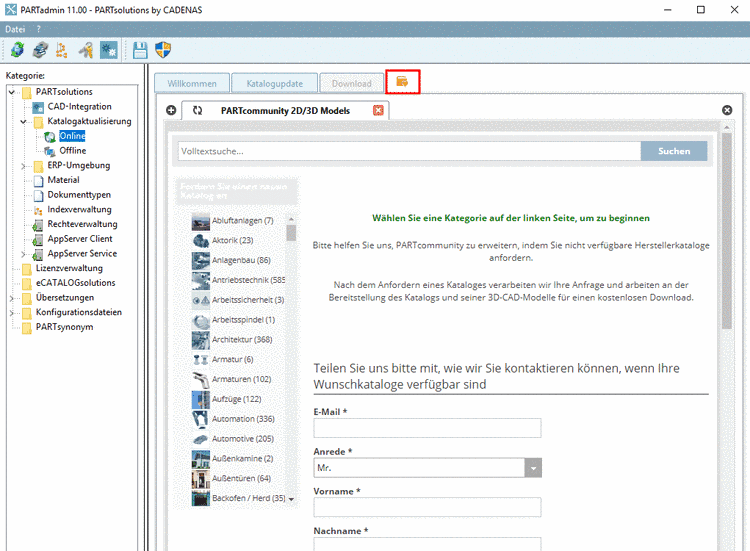750x551 pixels.
Task: Click the Armaturen (102) thumbnail
Action: point(201,380)
